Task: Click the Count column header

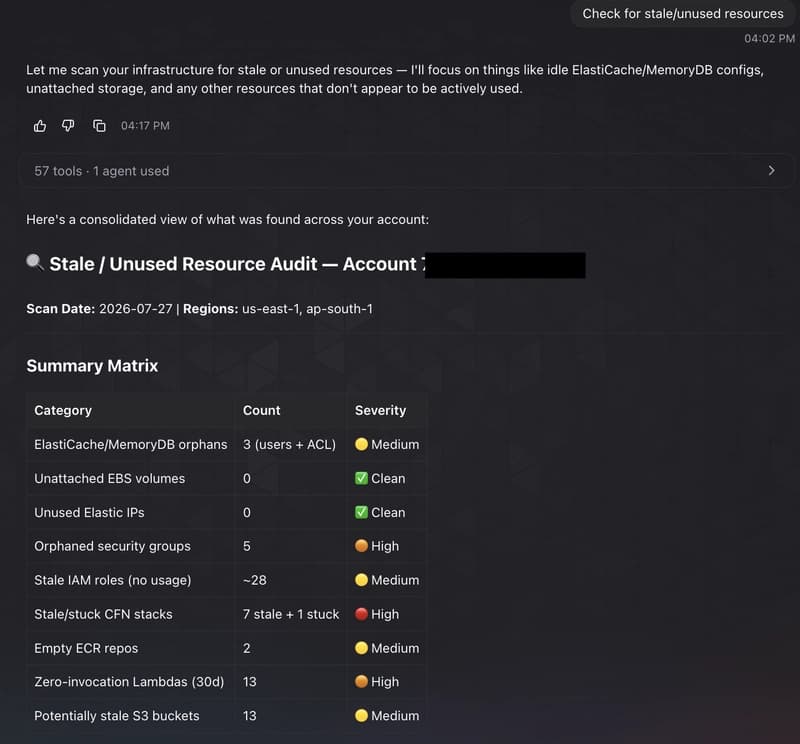Action: tap(262, 410)
